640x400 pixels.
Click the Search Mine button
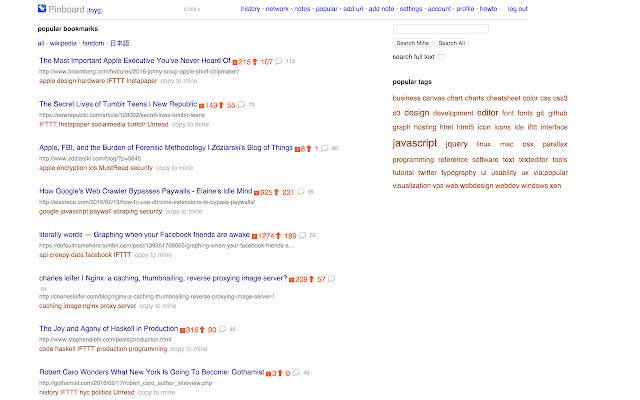pos(413,43)
